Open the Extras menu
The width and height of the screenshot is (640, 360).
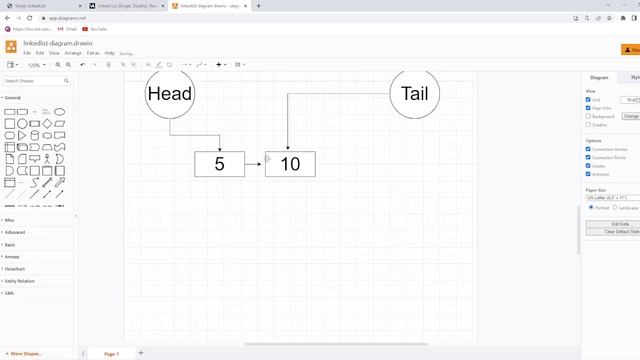click(93, 53)
